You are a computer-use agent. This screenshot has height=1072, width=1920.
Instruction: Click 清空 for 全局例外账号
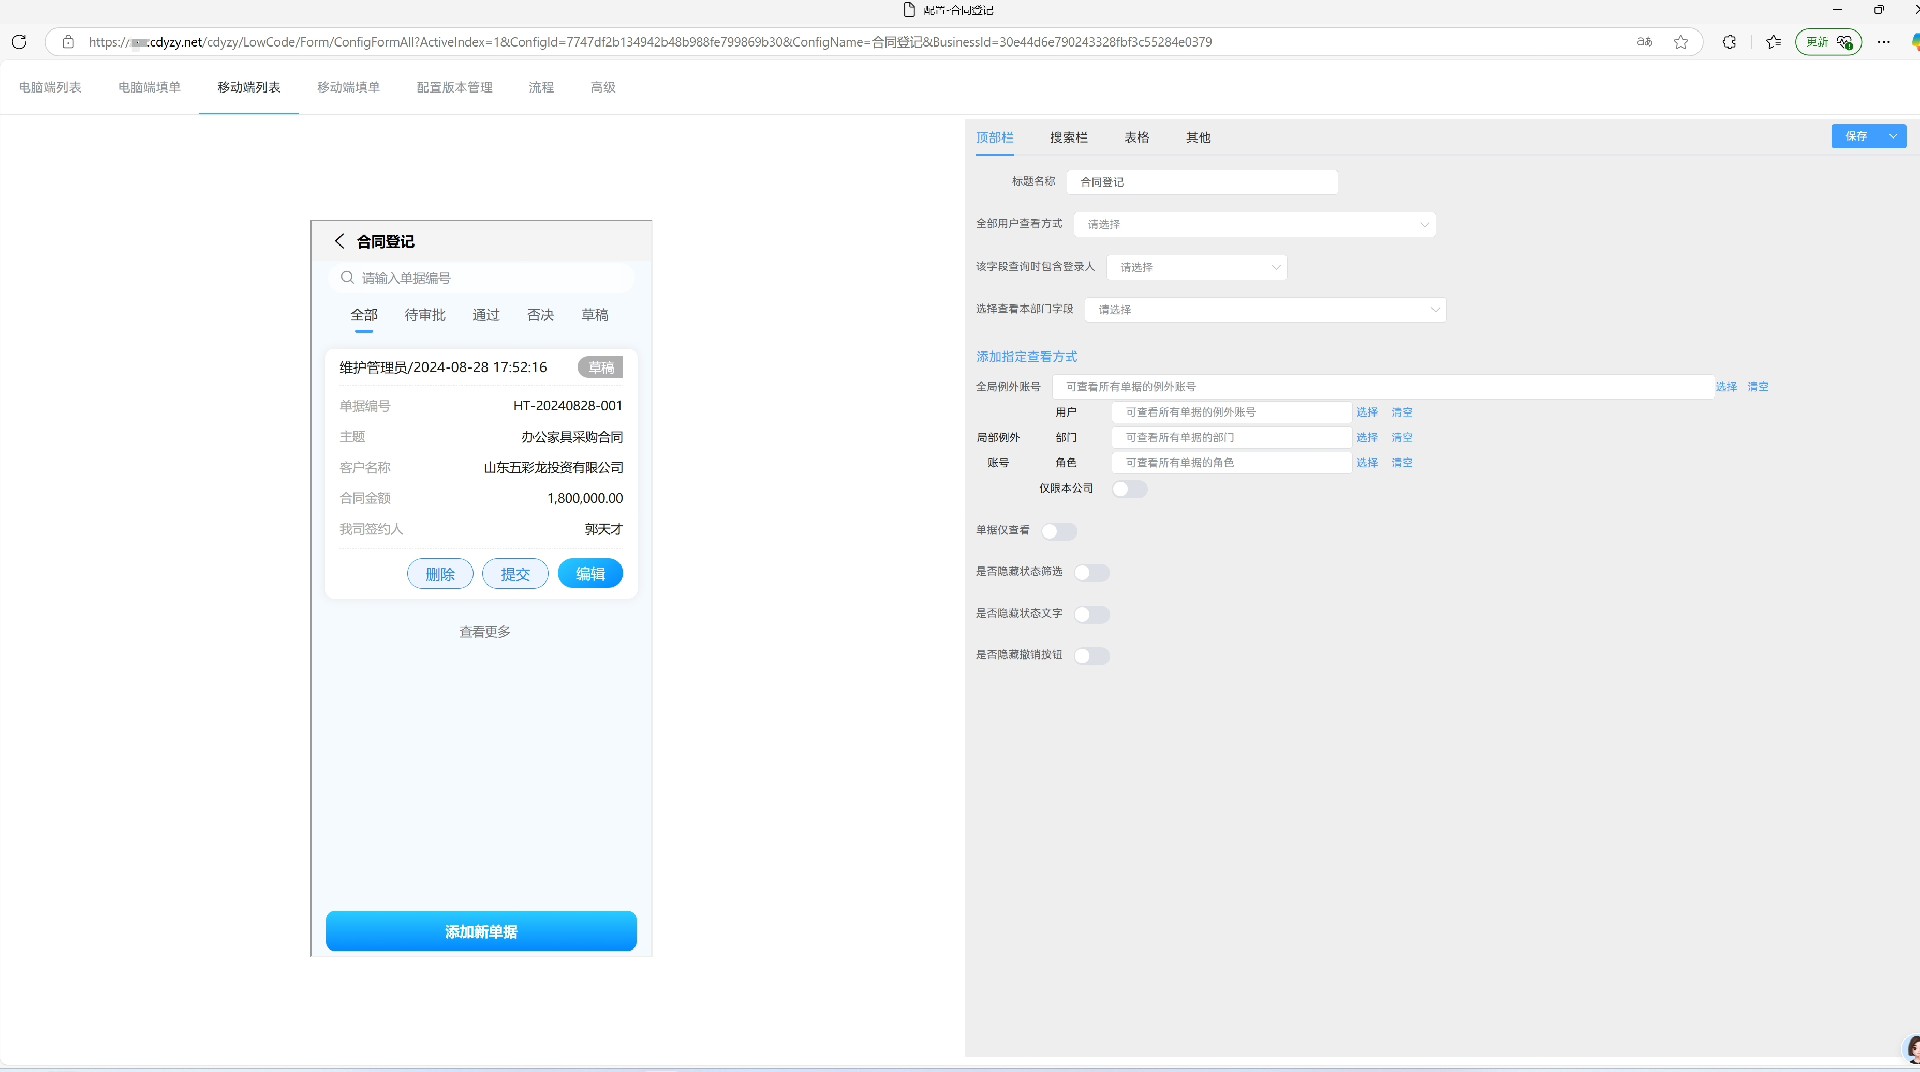[1758, 387]
